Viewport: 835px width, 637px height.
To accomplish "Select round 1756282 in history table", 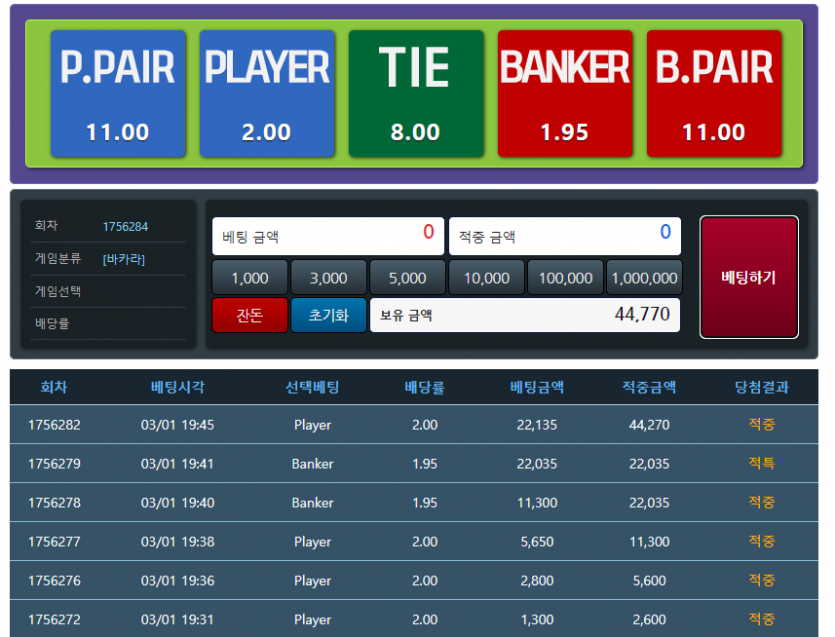I will (x=54, y=425).
